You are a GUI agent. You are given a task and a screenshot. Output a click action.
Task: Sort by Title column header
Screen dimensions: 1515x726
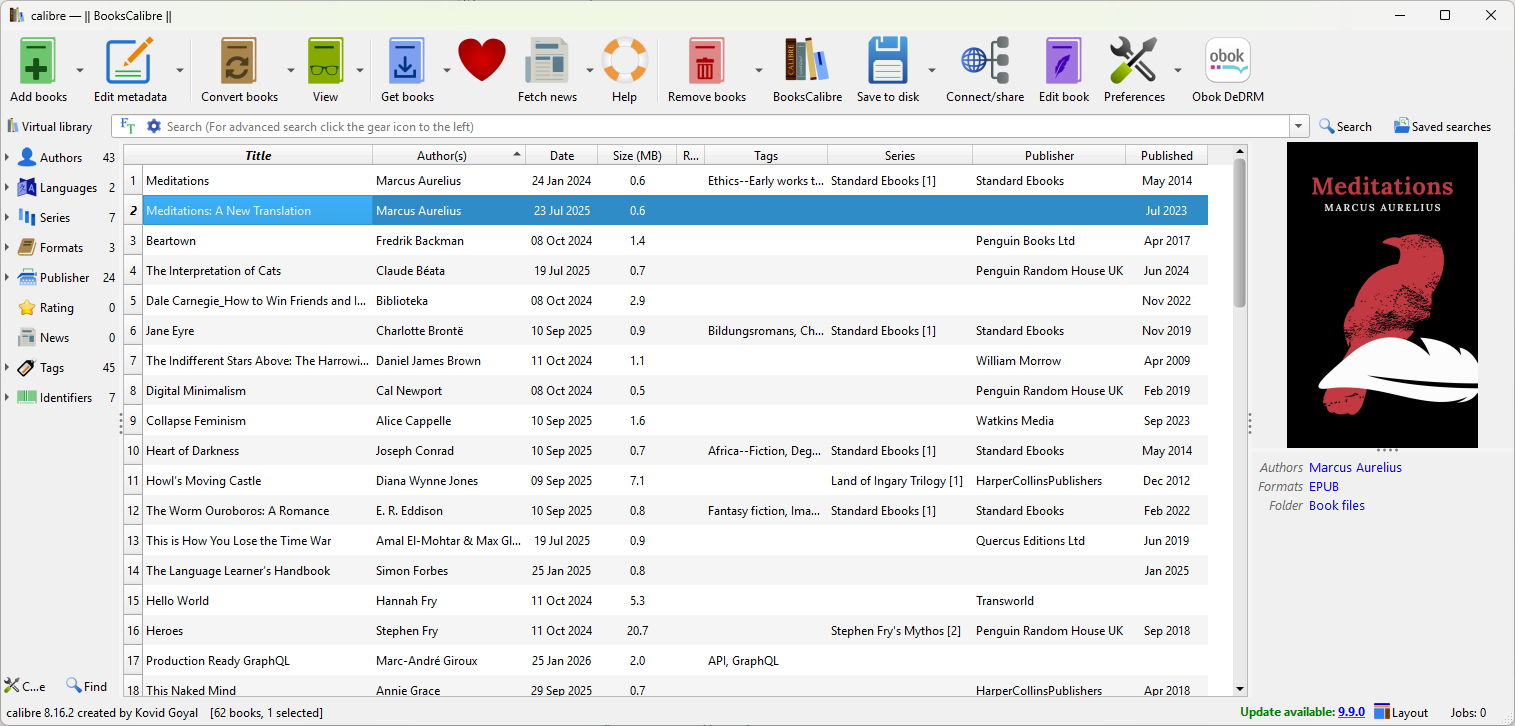tap(258, 155)
